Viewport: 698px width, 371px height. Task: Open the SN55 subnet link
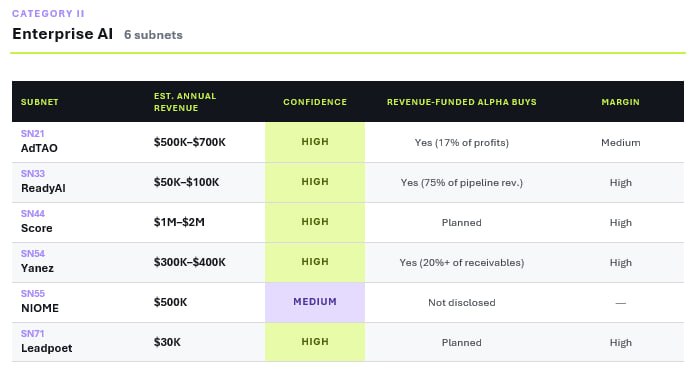click(x=33, y=294)
